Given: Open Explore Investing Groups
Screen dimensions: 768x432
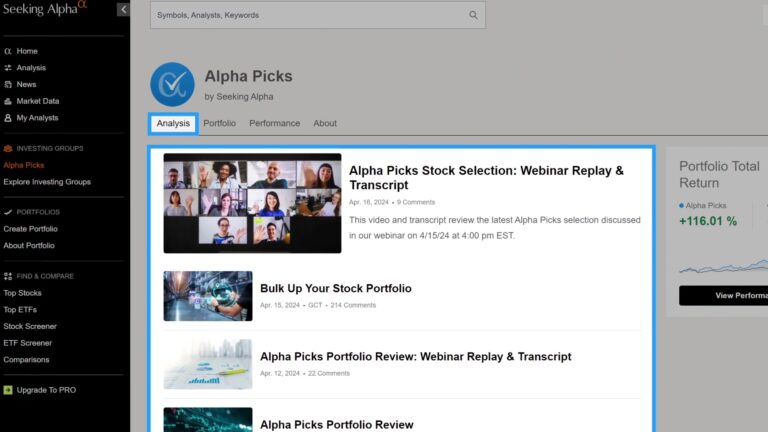Looking at the screenshot, I should click(47, 182).
